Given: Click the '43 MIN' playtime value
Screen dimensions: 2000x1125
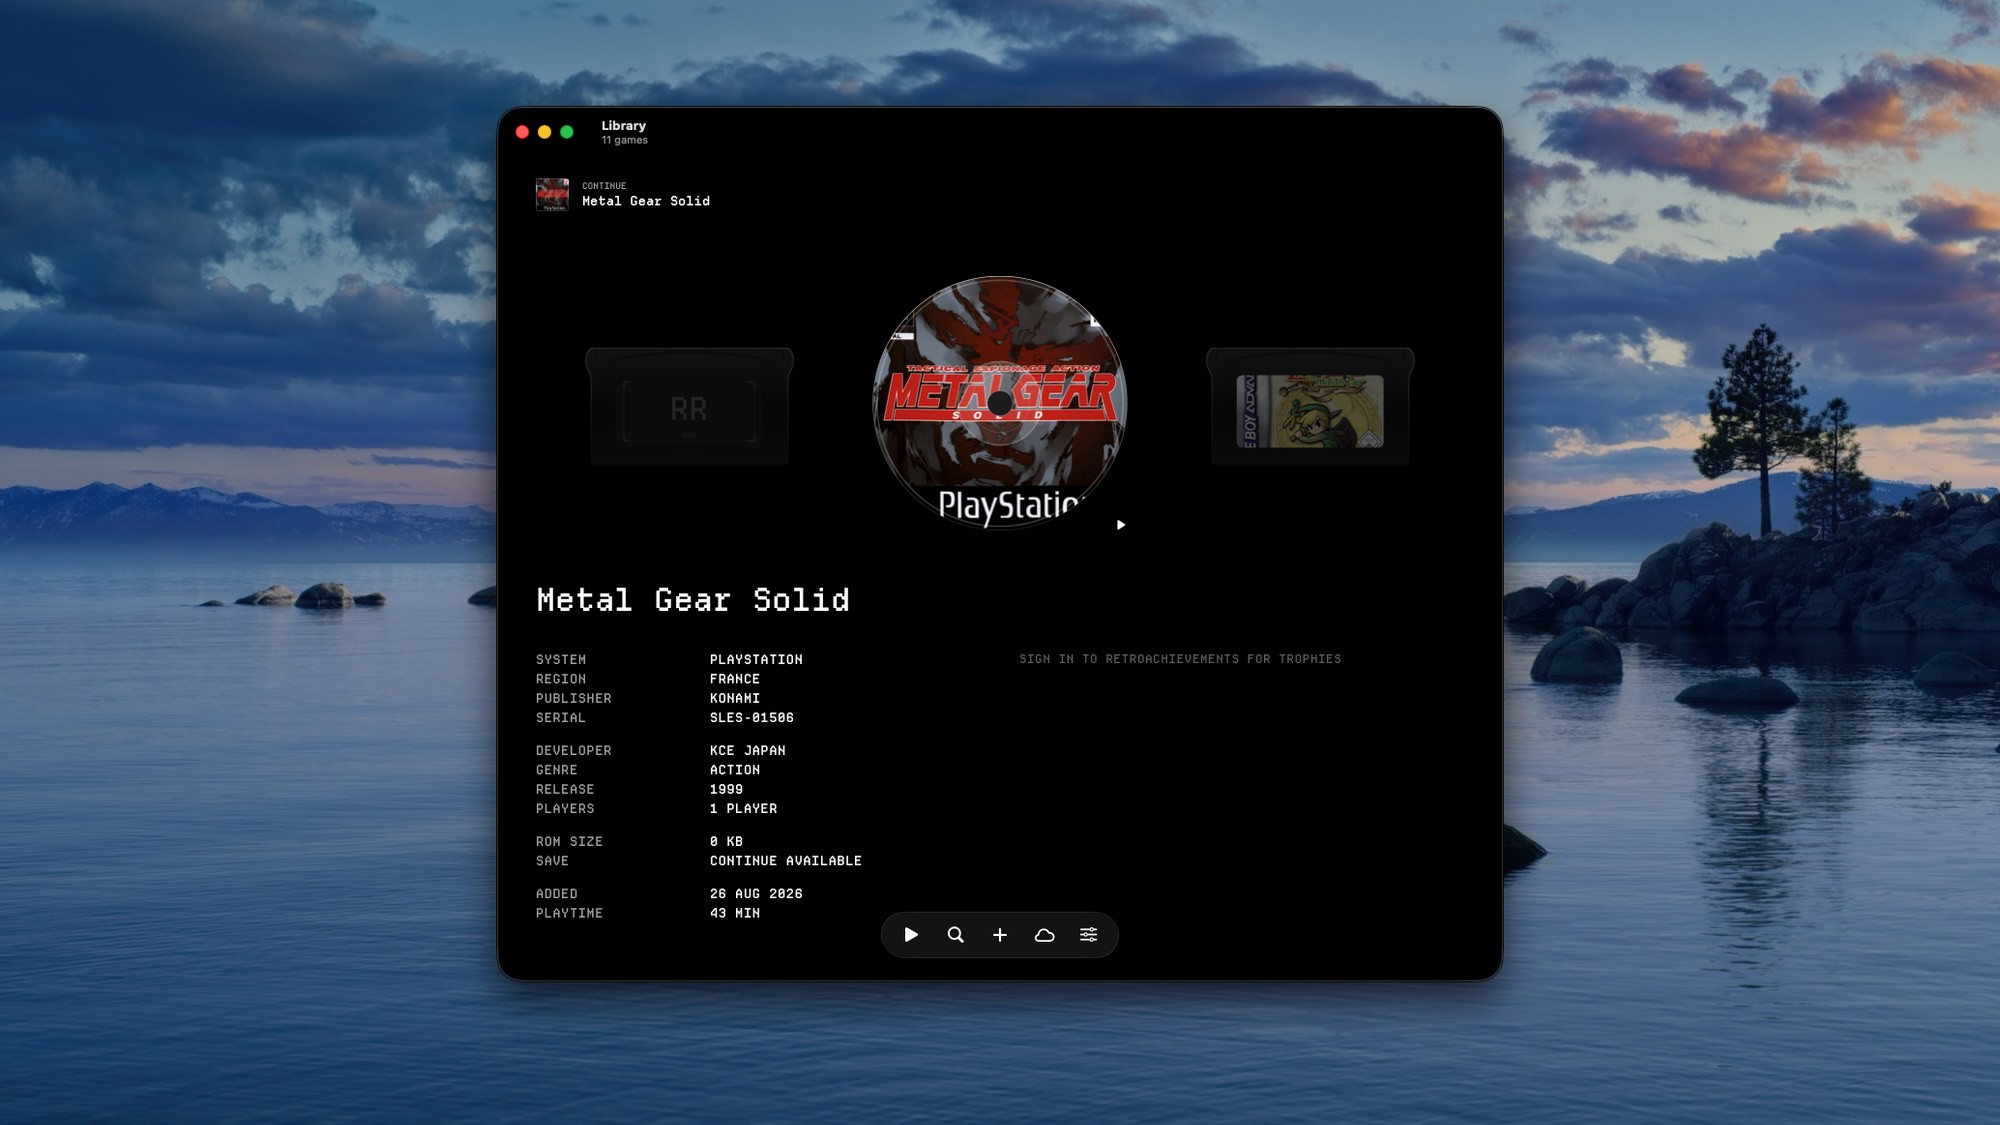Looking at the screenshot, I should pyautogui.click(x=735, y=914).
